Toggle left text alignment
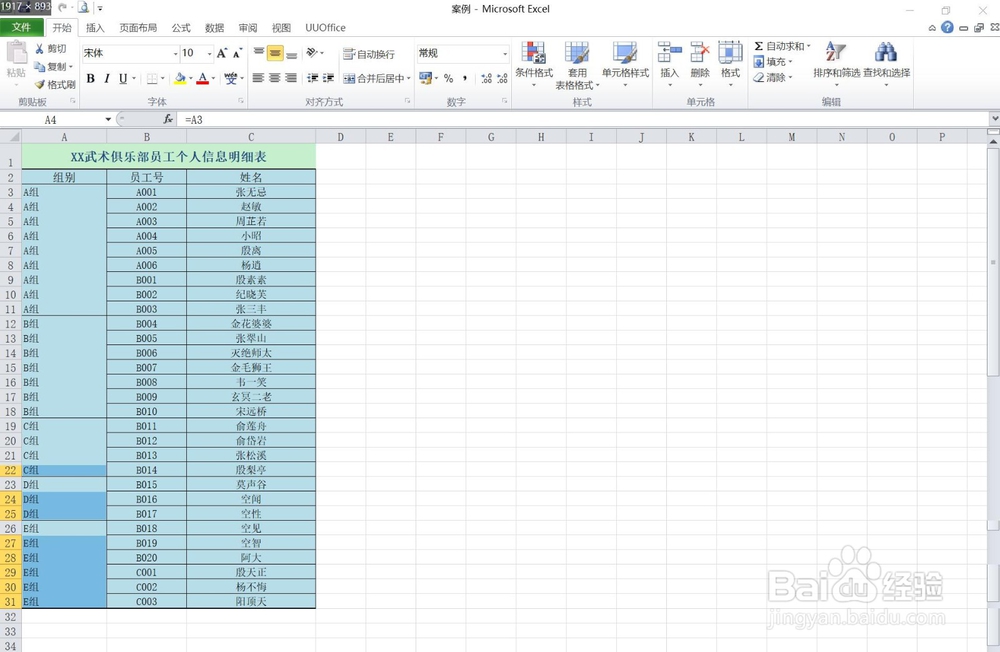Screen dimensions: 1000x652 click(258, 78)
